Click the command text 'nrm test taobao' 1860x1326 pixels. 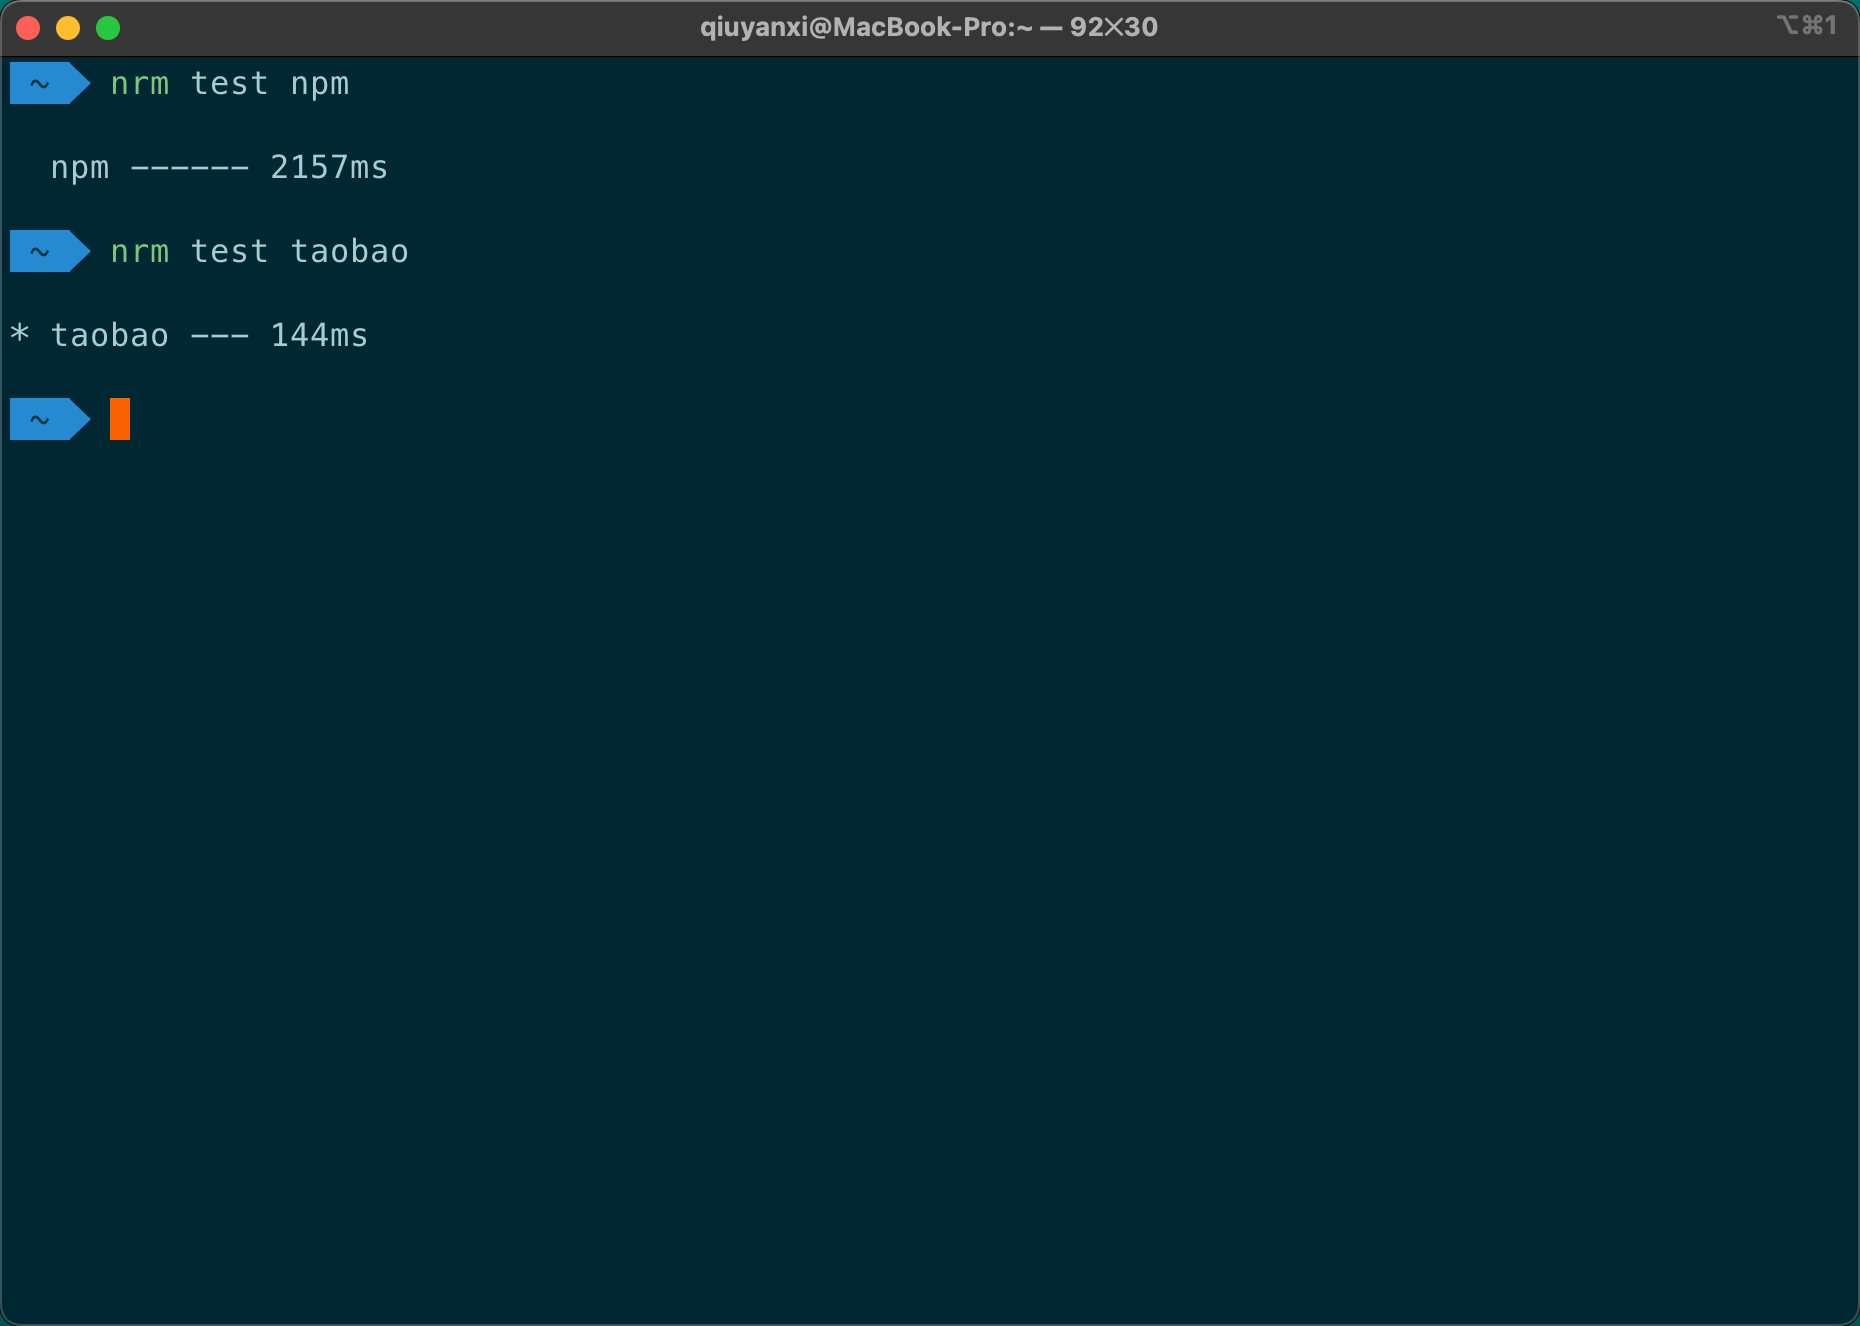(260, 252)
